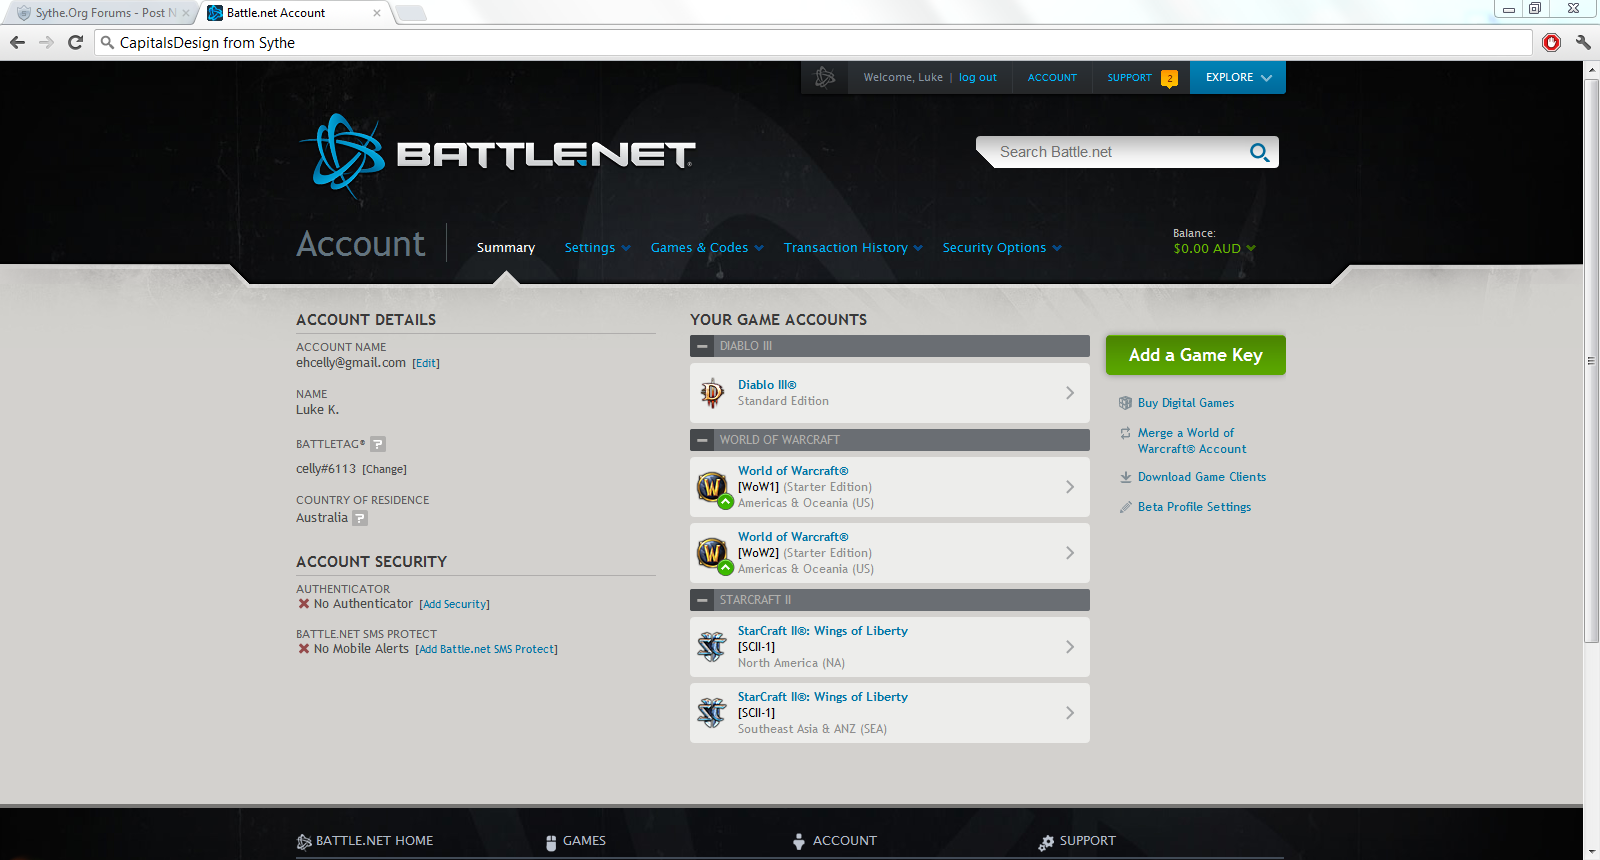This screenshot has height=860, width=1600.
Task: Open the browser new tab button
Action: (410, 13)
